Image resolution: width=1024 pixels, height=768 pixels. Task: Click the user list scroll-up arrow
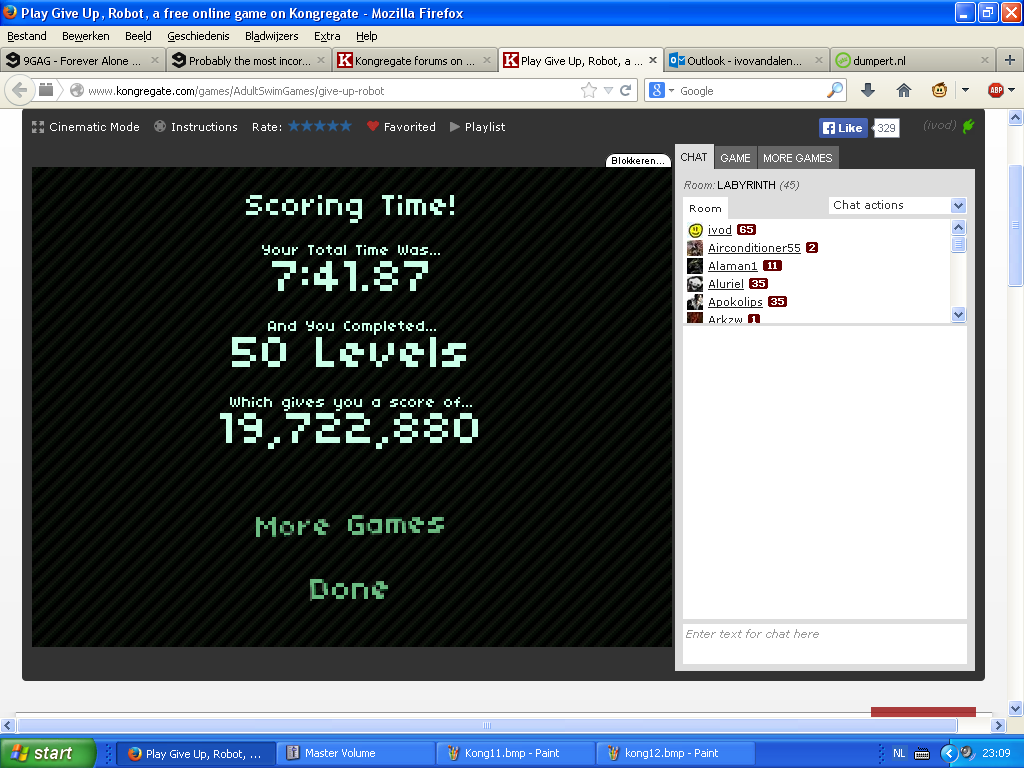point(958,227)
